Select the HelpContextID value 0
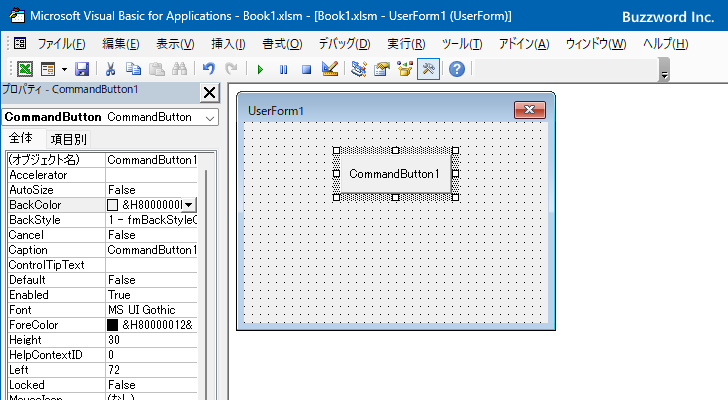728x400 pixels. (151, 355)
